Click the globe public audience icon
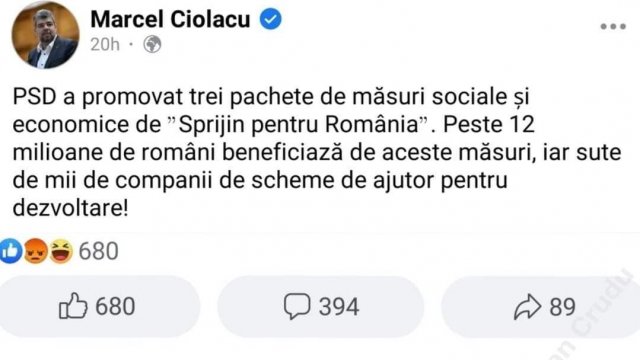The image size is (640, 360). click(x=152, y=44)
